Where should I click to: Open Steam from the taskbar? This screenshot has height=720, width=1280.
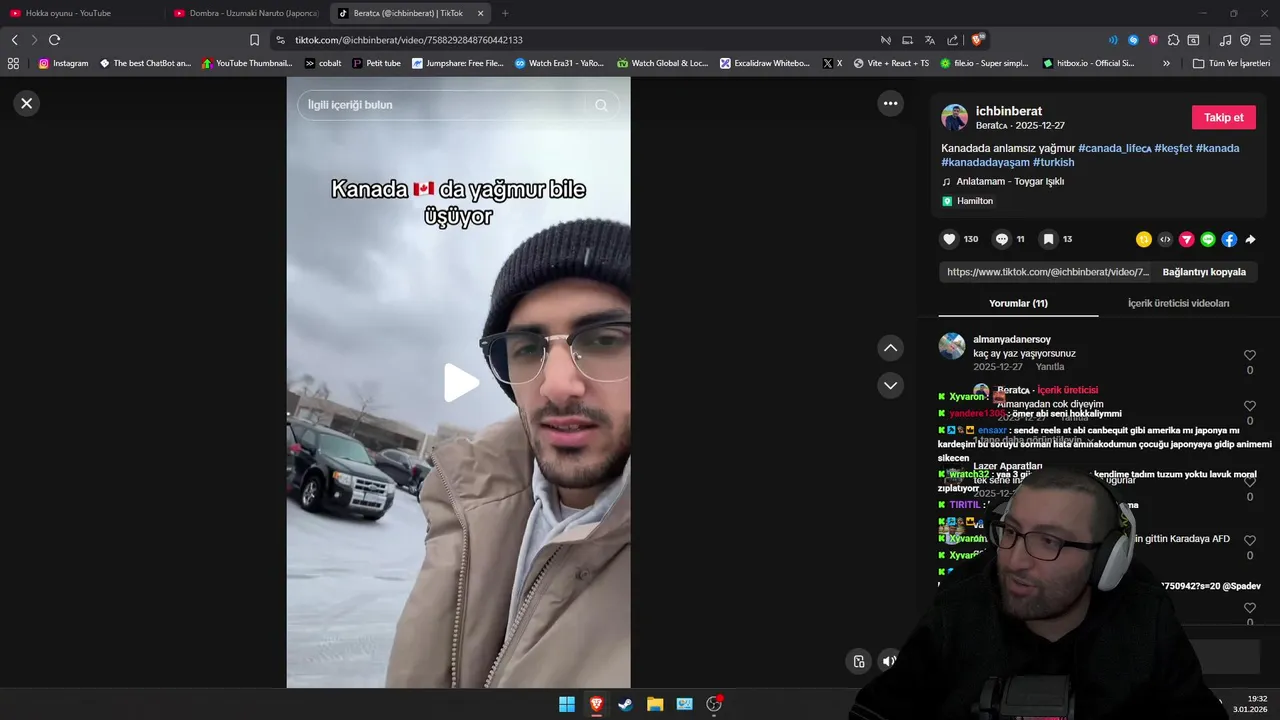[625, 704]
